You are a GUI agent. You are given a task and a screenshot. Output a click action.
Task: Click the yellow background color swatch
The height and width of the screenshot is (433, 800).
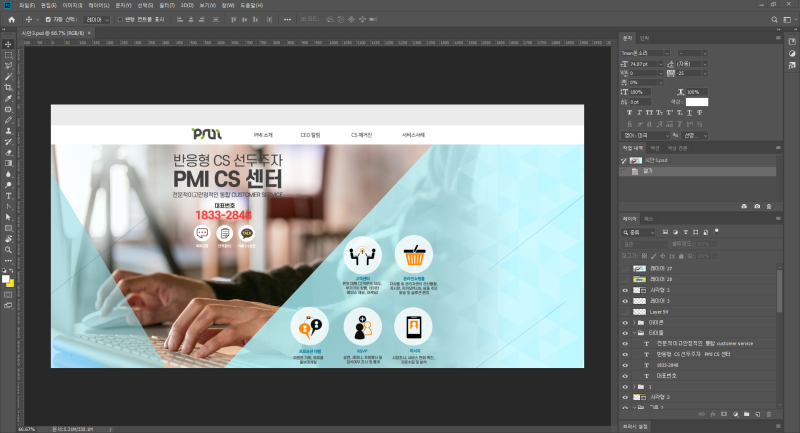(11, 284)
